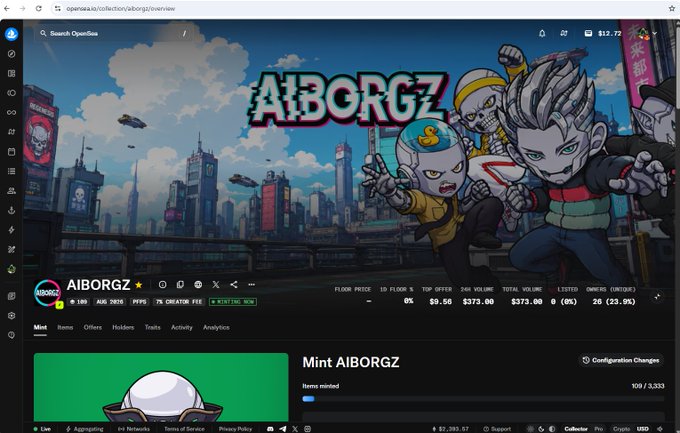The image size is (680, 433).
Task: Select the USD currency toggle
Action: pyautogui.click(x=642, y=429)
